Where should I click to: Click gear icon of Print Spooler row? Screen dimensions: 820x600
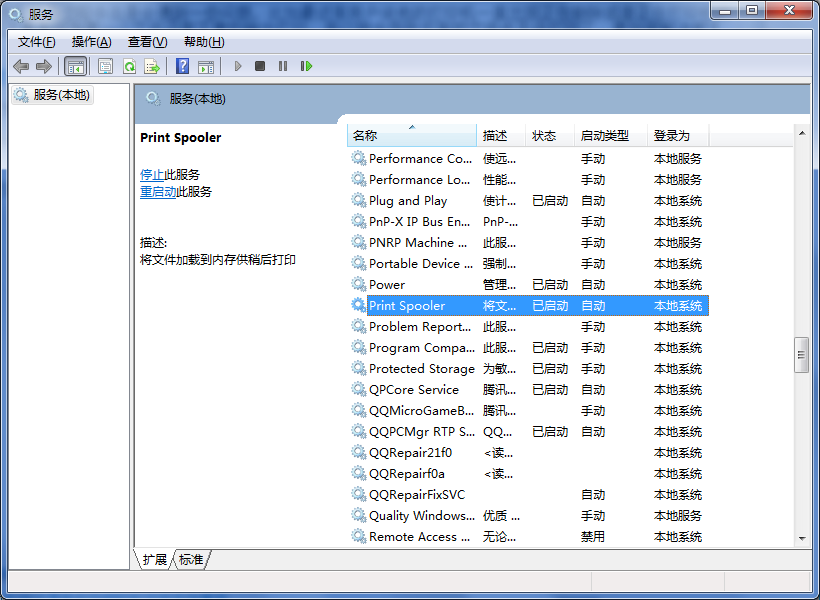(358, 305)
